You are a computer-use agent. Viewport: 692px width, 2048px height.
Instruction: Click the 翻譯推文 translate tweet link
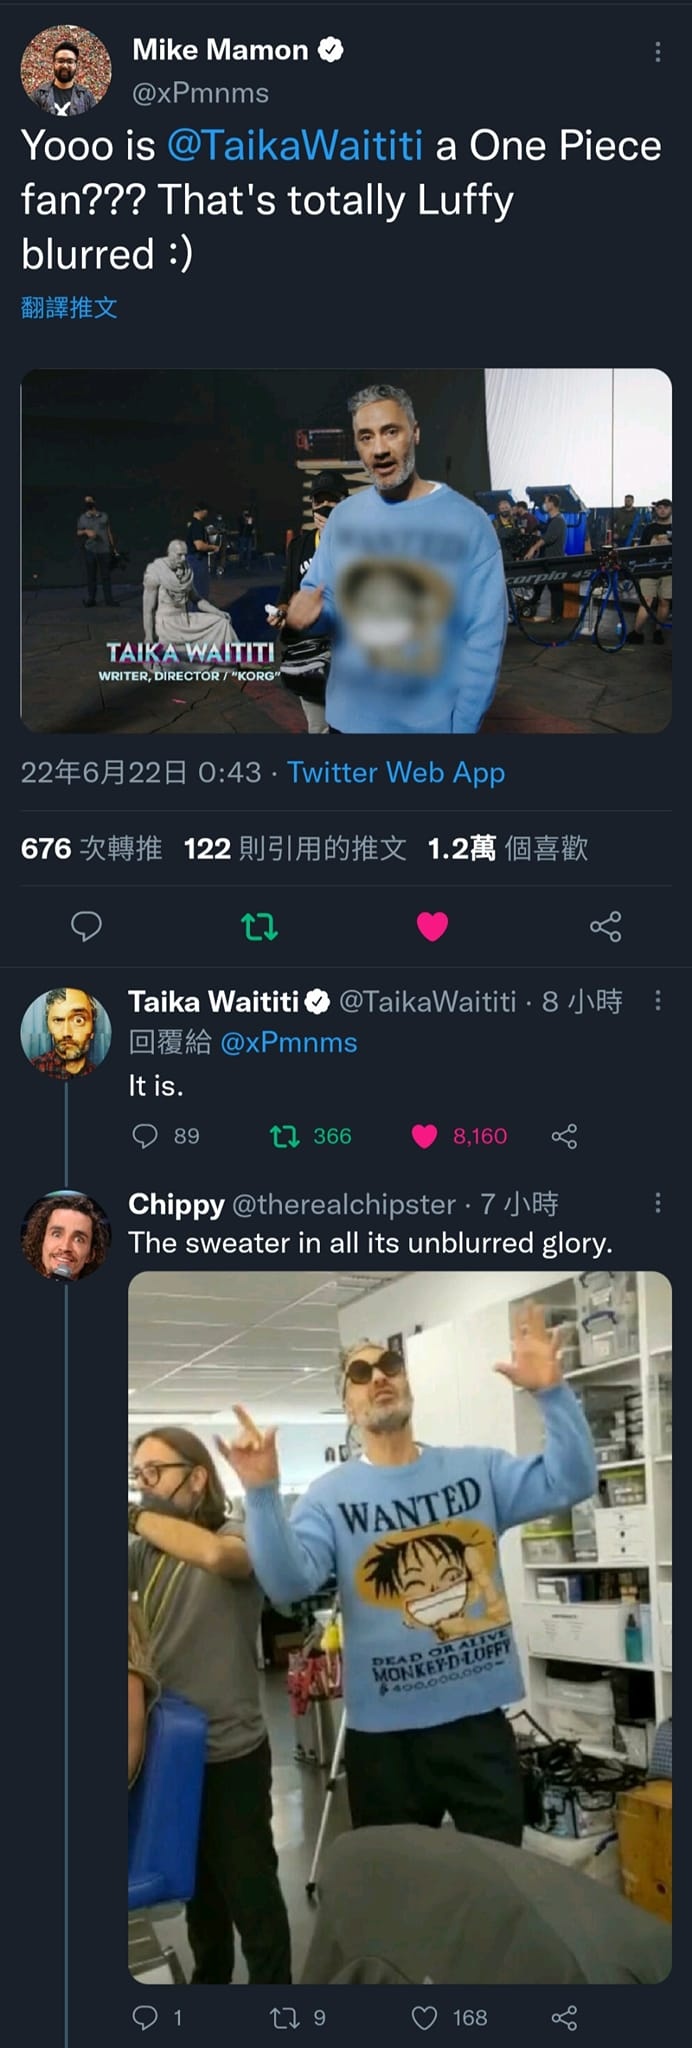pos(69,307)
